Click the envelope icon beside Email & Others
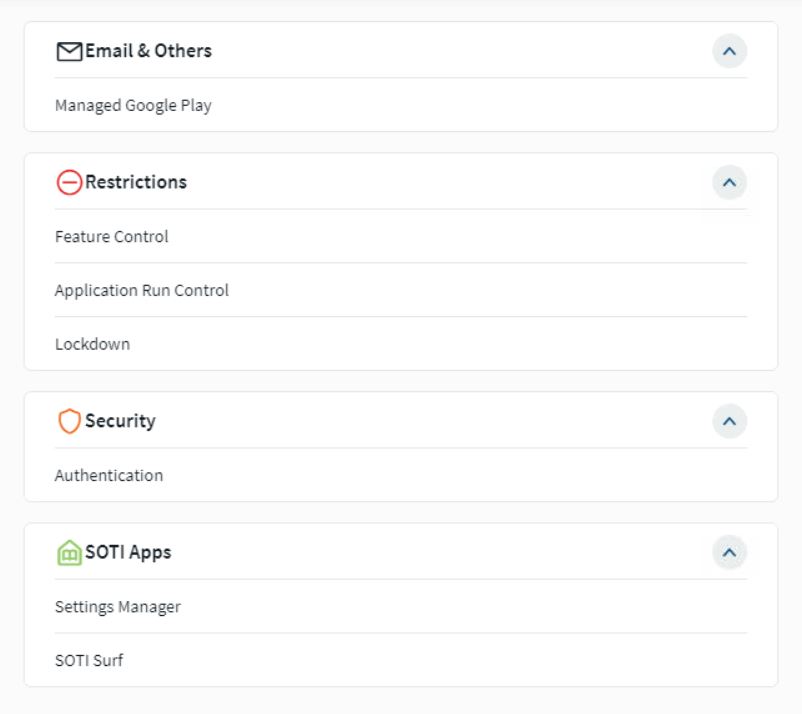The height and width of the screenshot is (714, 802). pos(69,51)
